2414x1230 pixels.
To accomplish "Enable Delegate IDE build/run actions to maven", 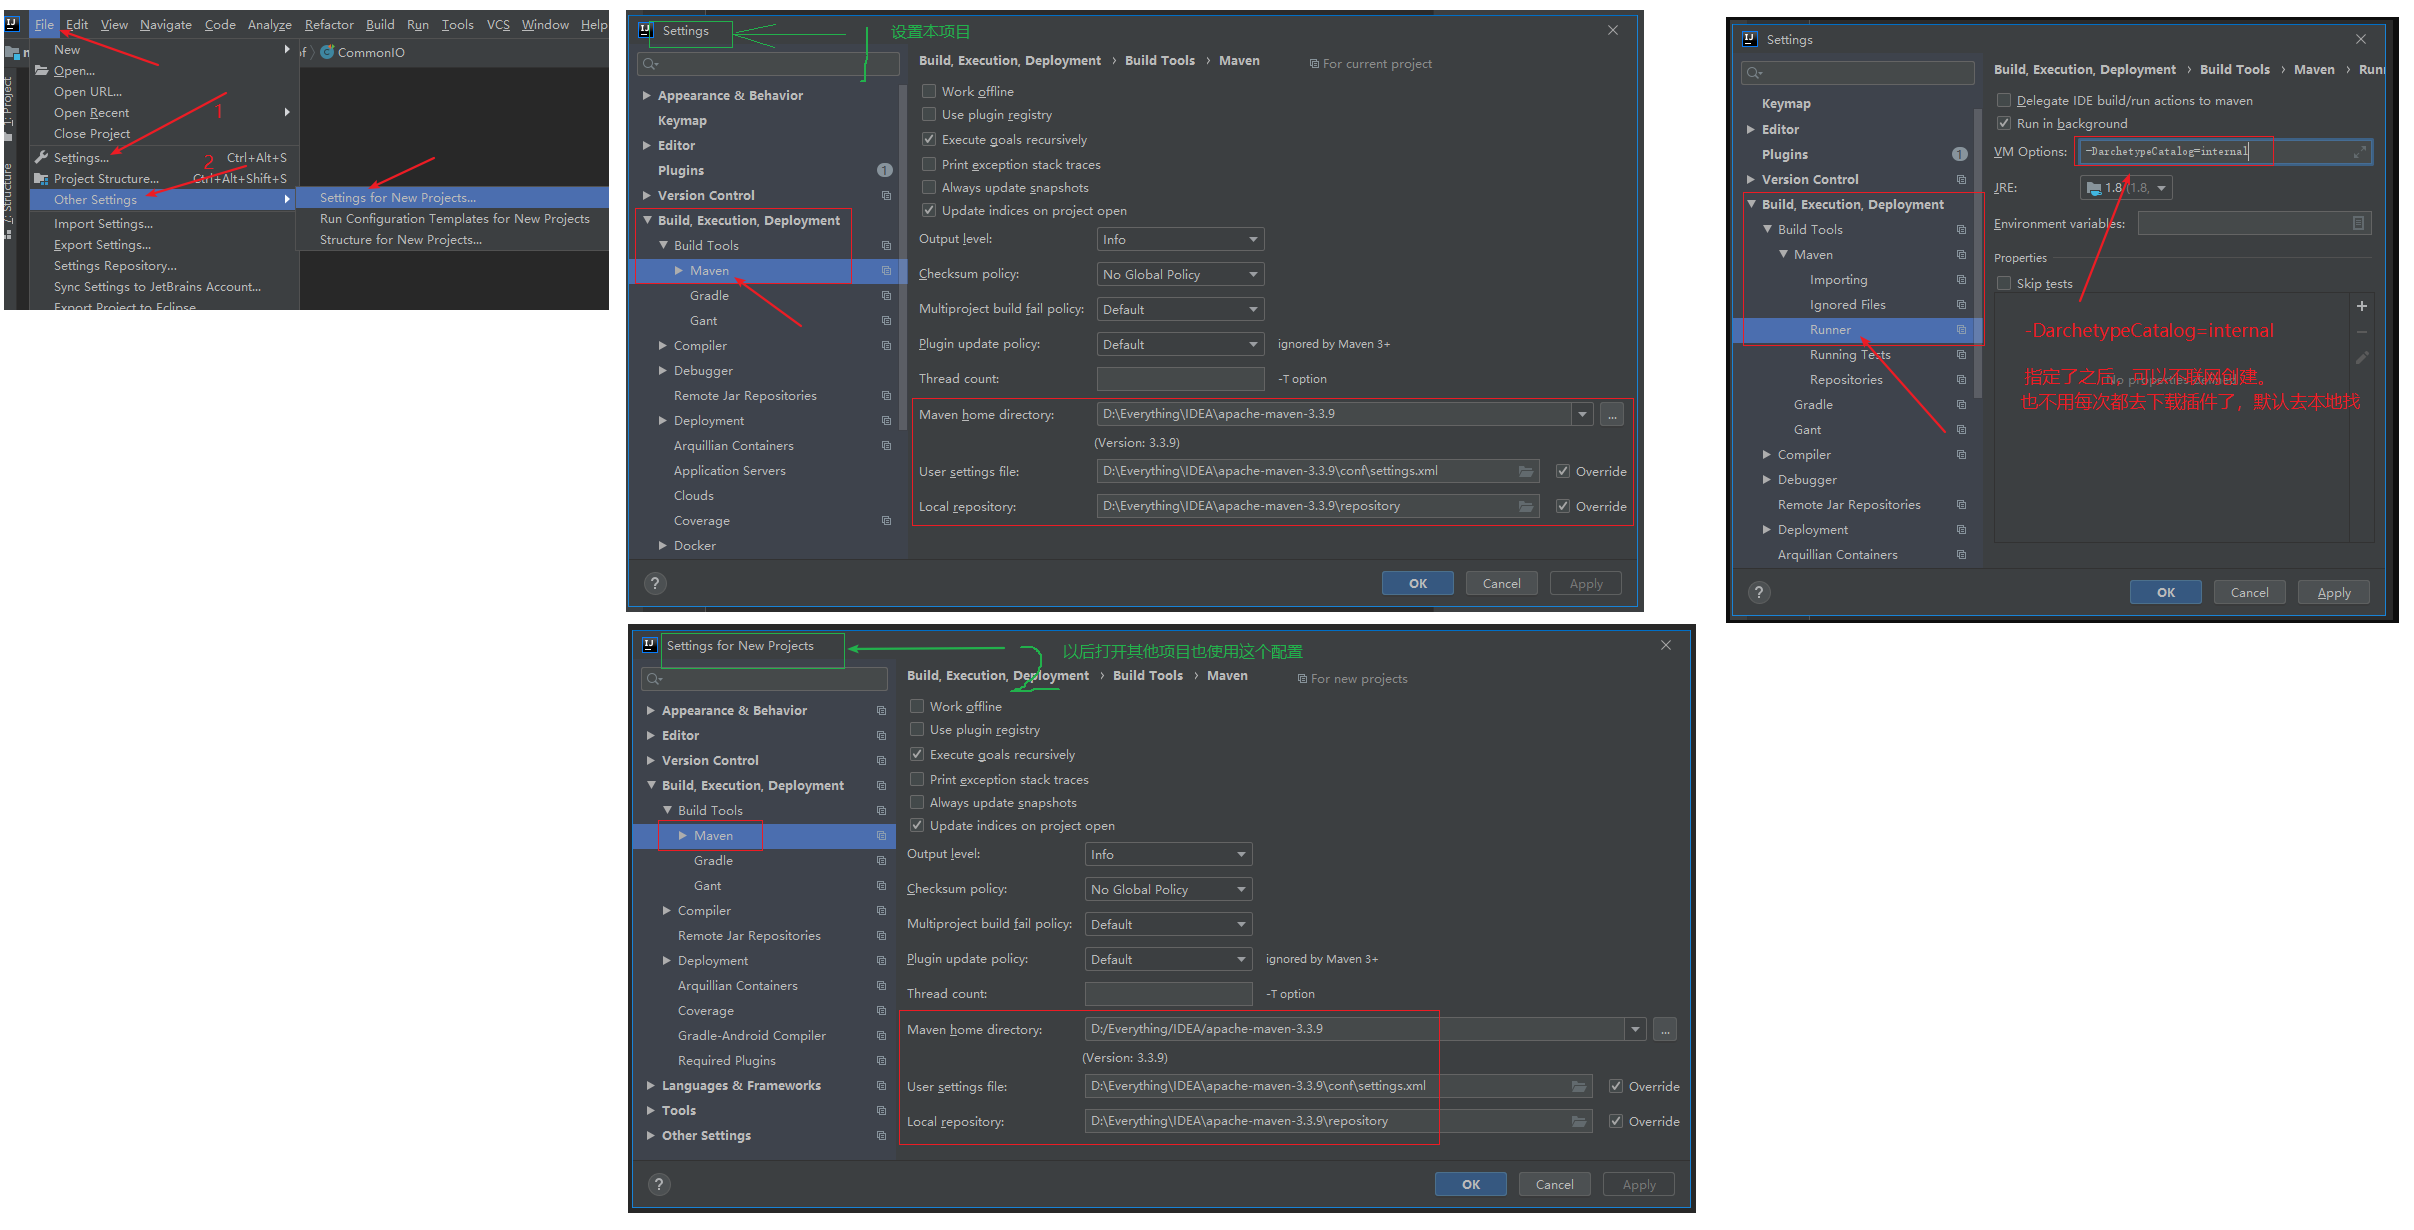I will tap(2004, 100).
